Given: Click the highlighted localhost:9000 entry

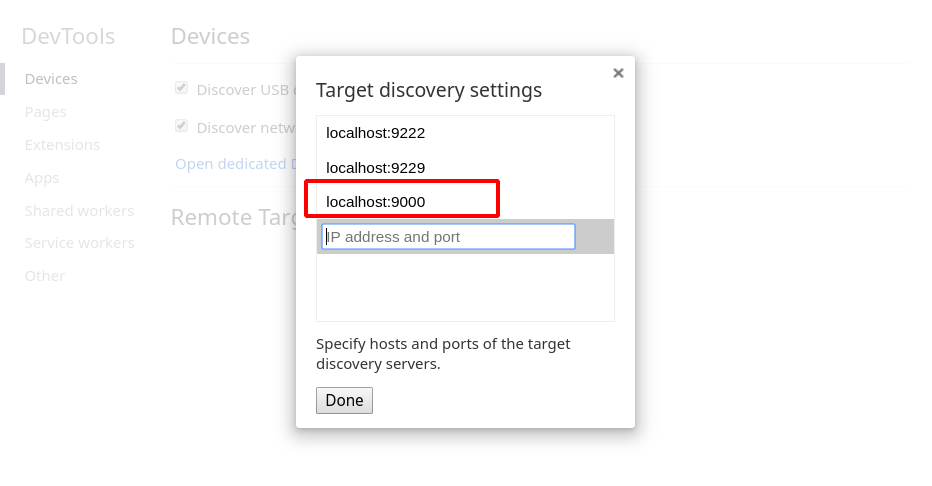Looking at the screenshot, I should tap(376, 201).
